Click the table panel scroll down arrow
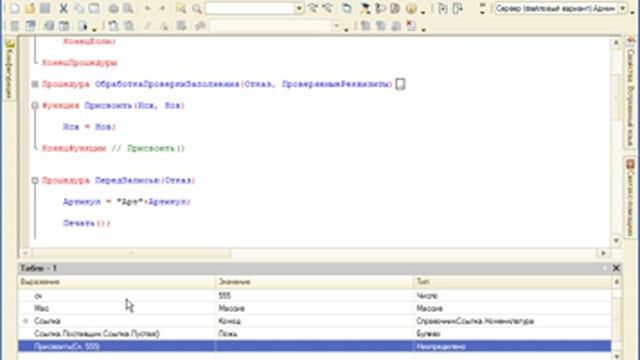 click(616, 356)
